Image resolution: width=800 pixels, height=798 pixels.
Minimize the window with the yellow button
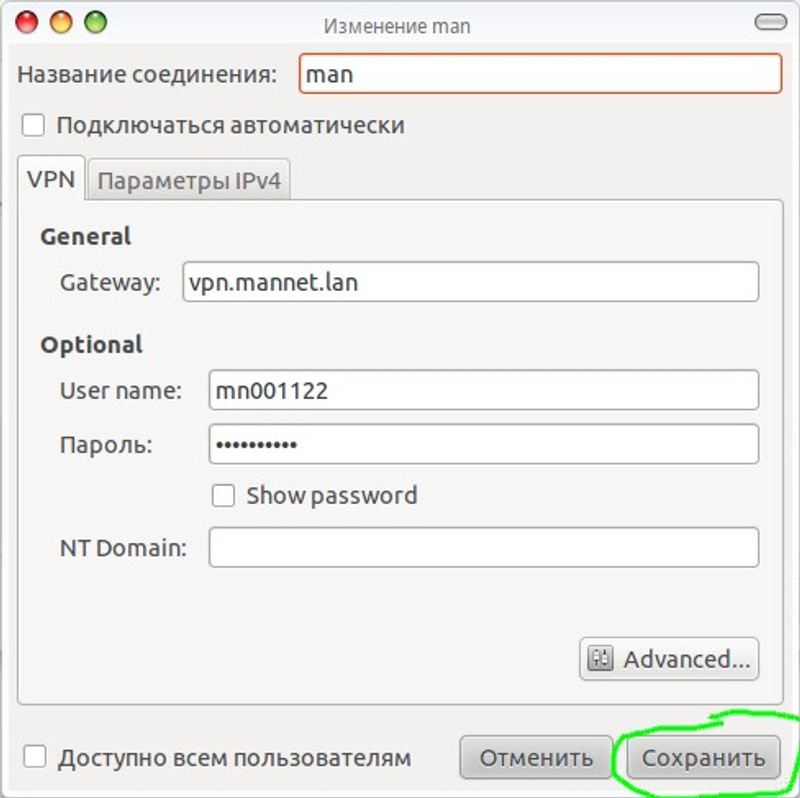coord(61,22)
